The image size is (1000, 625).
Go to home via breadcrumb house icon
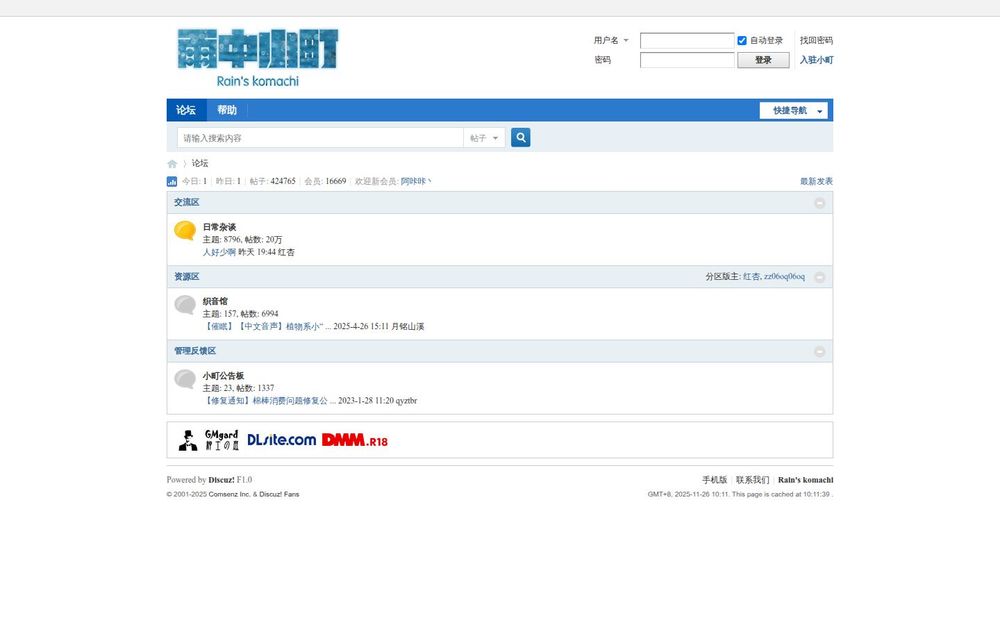click(172, 164)
